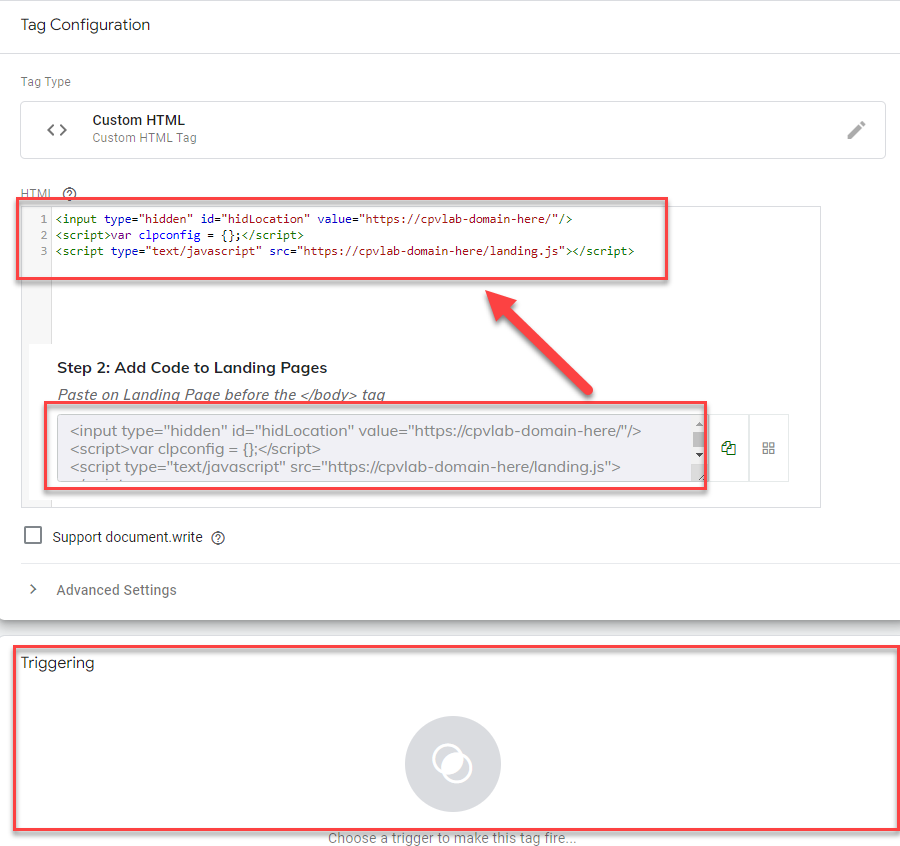Click the grid icon beside the copy button

(768, 448)
